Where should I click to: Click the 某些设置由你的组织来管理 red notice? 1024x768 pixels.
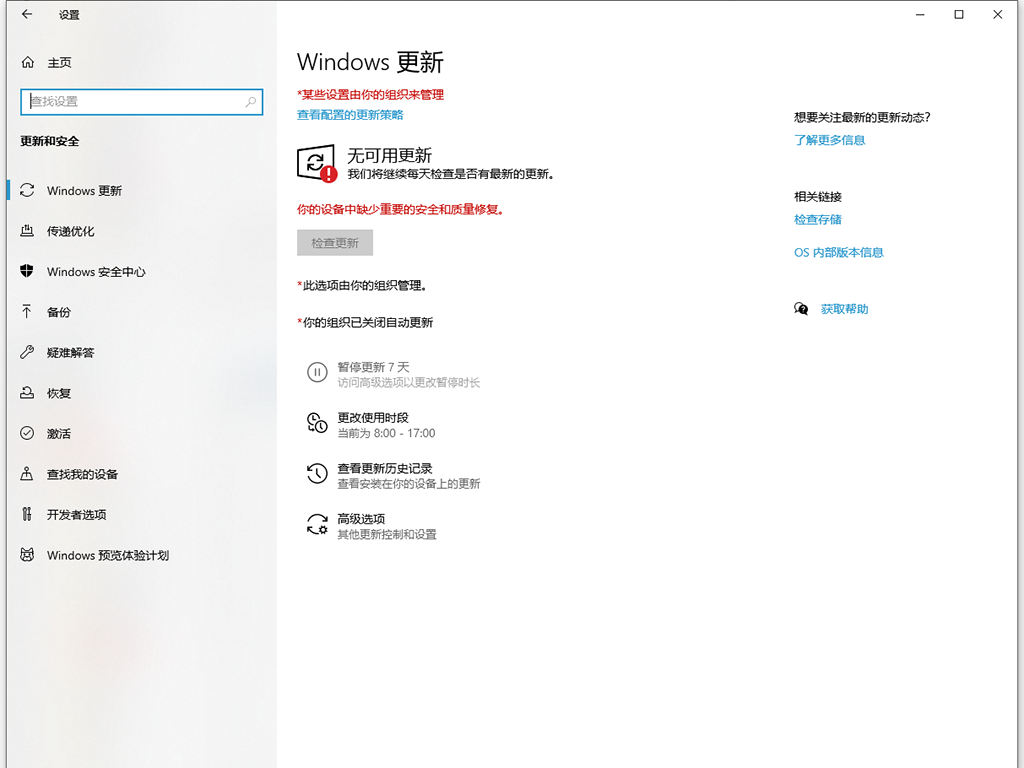(x=370, y=95)
